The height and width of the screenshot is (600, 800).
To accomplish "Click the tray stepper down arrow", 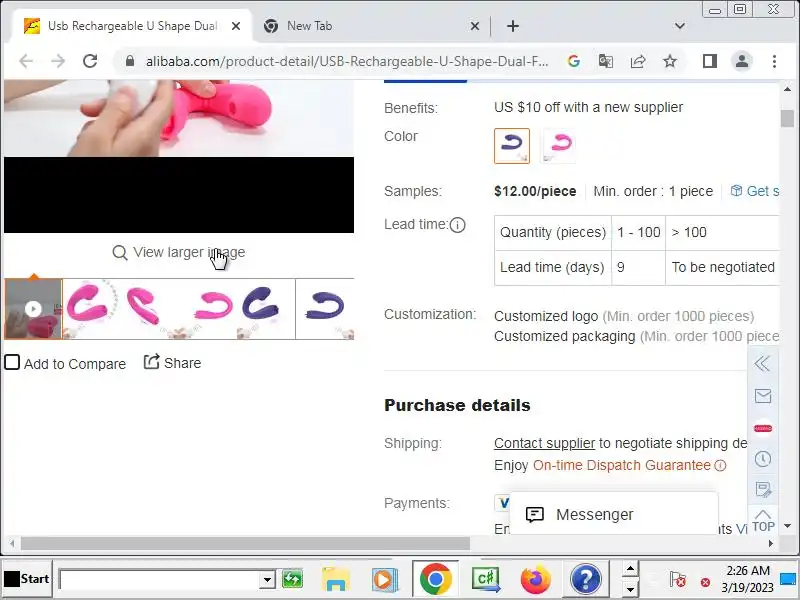I will [630, 590].
